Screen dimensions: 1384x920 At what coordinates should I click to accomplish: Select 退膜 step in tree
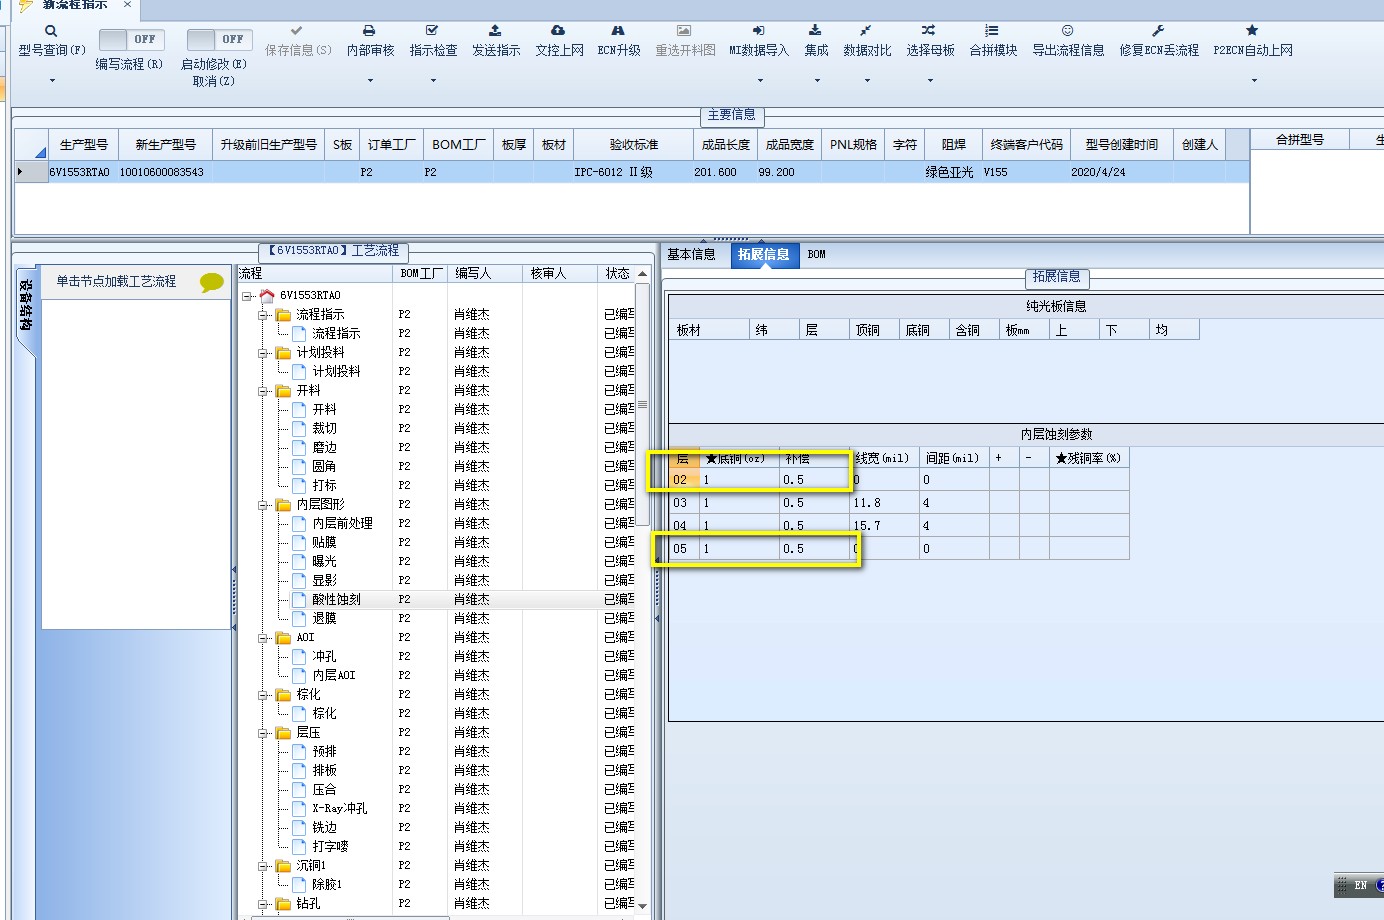pyautogui.click(x=324, y=618)
